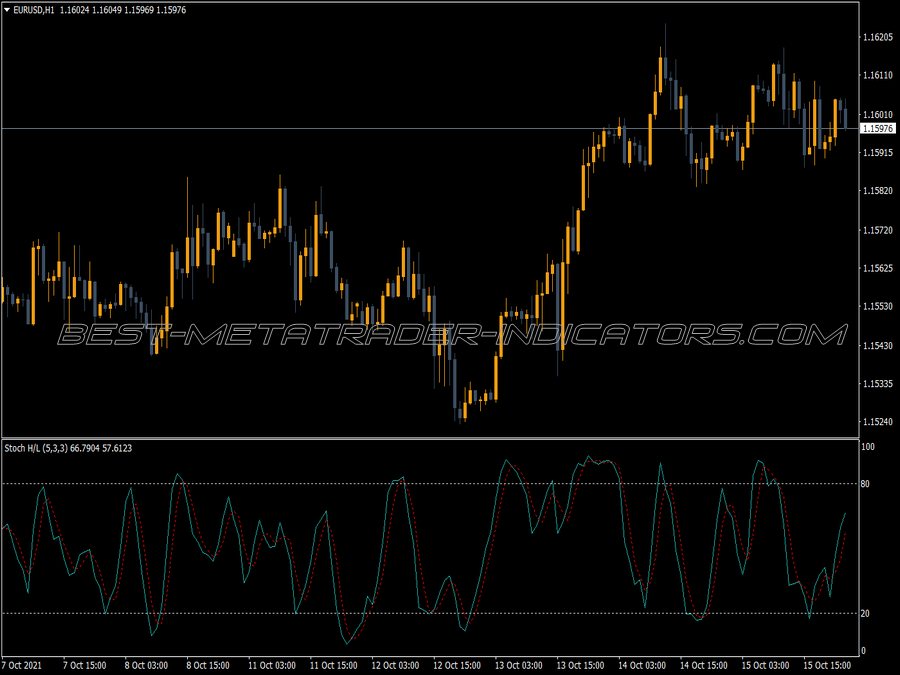Viewport: 900px width, 675px height.
Task: Select the dotted 80 overbought level line
Action: pyautogui.click(x=430, y=484)
